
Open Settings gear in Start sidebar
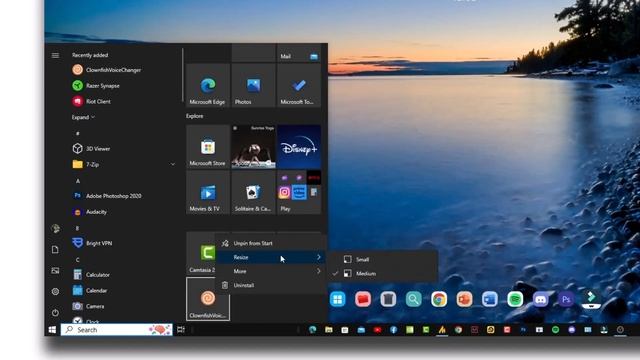click(55, 291)
